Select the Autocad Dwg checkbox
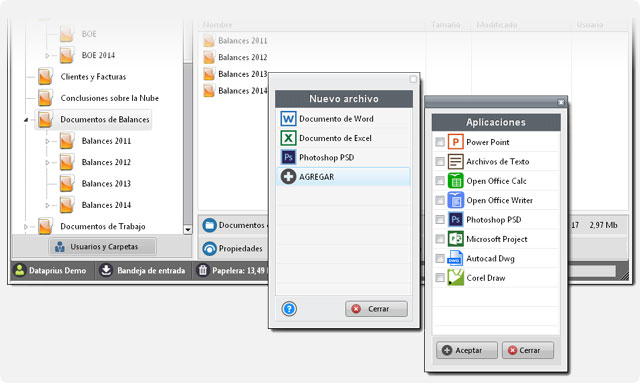 pyautogui.click(x=440, y=258)
